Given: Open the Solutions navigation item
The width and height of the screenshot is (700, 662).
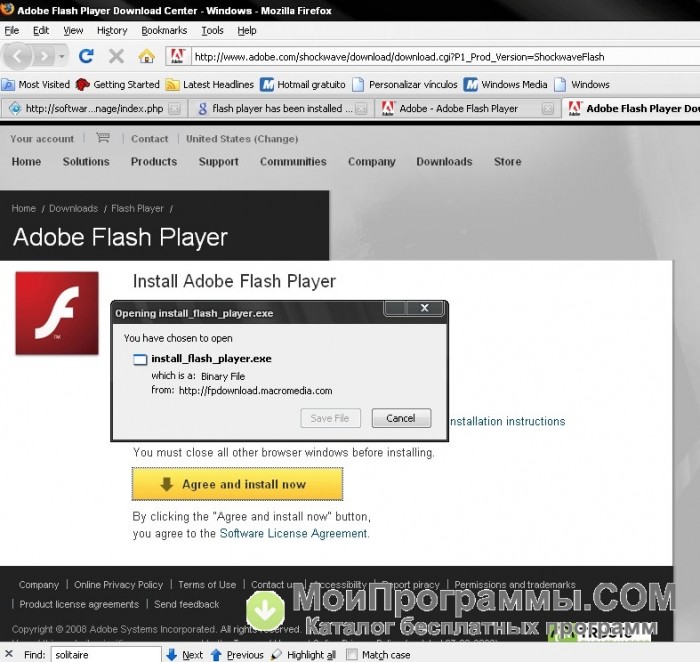Looking at the screenshot, I should click(x=86, y=162).
